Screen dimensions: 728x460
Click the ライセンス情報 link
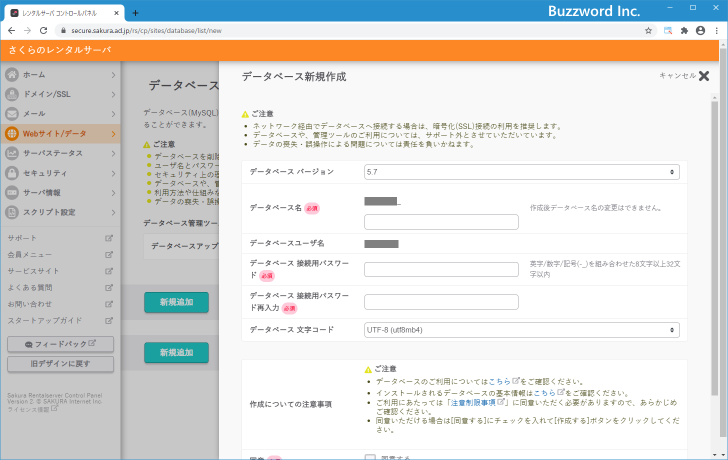coord(28,409)
